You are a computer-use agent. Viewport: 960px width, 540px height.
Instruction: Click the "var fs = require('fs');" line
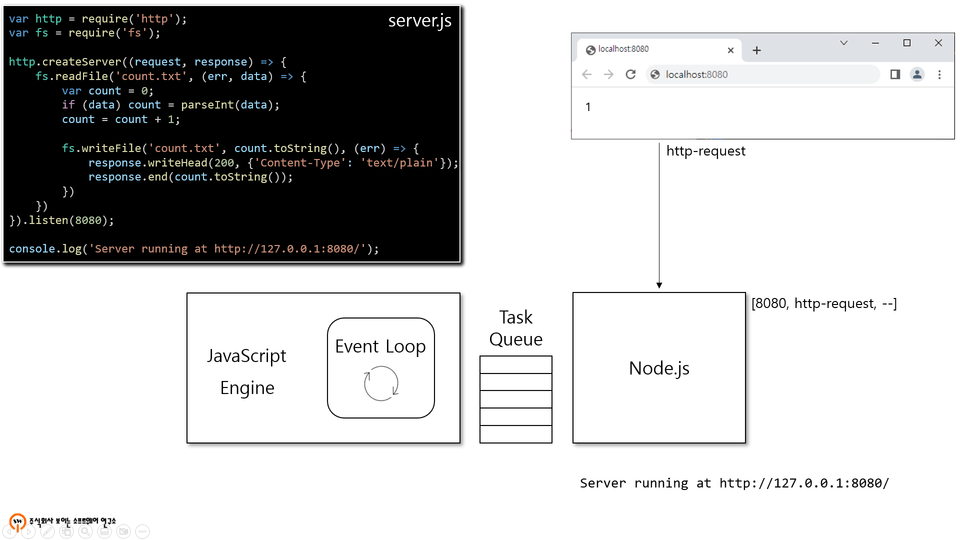[84, 33]
